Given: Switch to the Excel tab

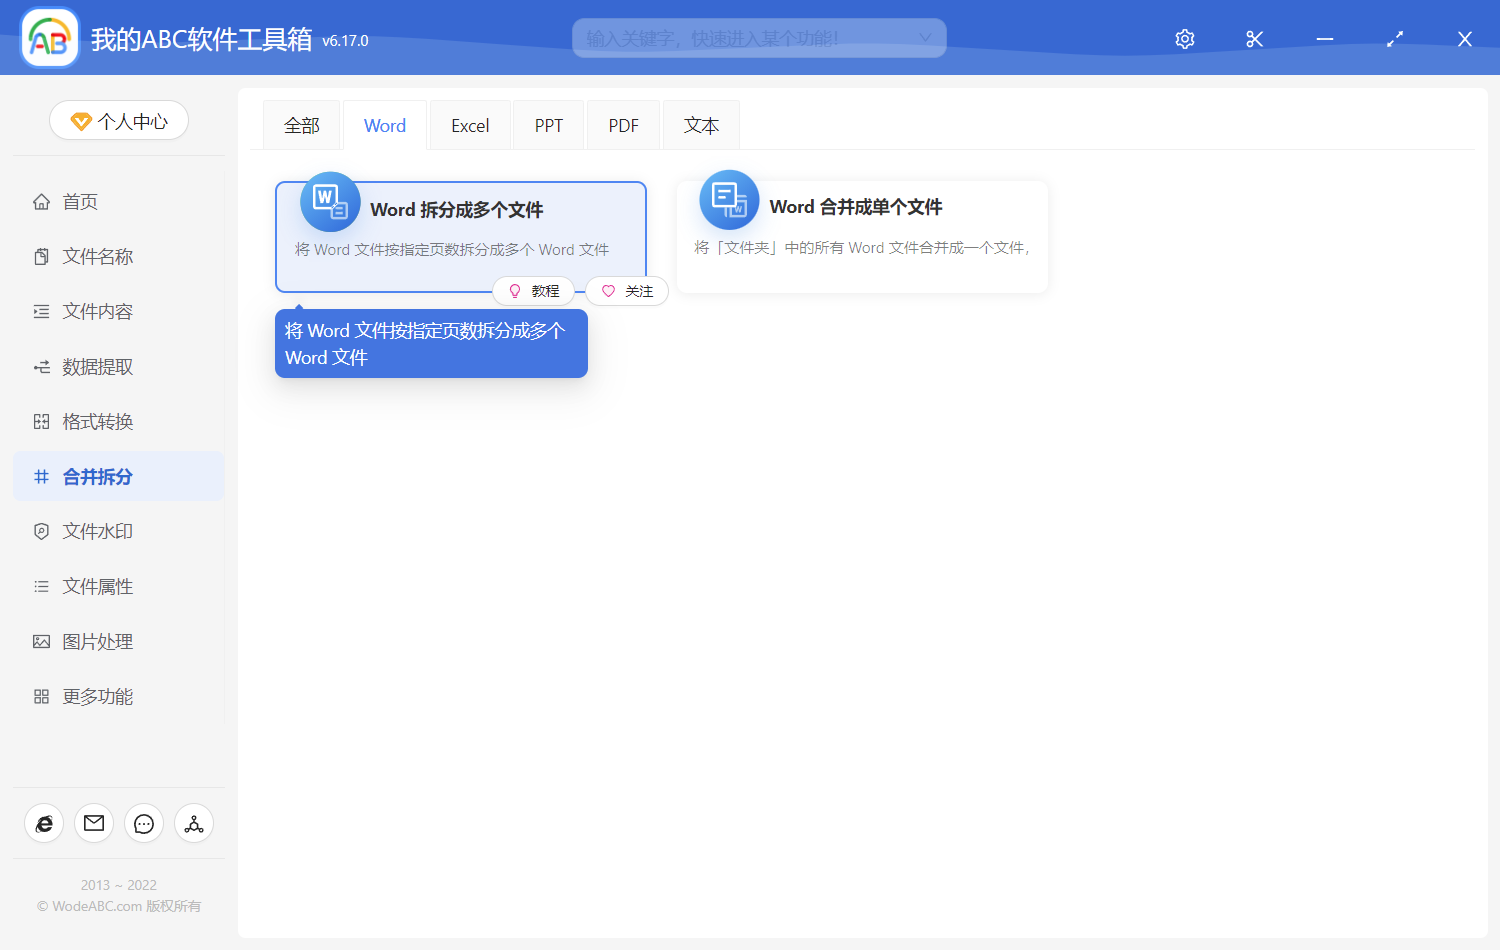Looking at the screenshot, I should click(x=469, y=124).
